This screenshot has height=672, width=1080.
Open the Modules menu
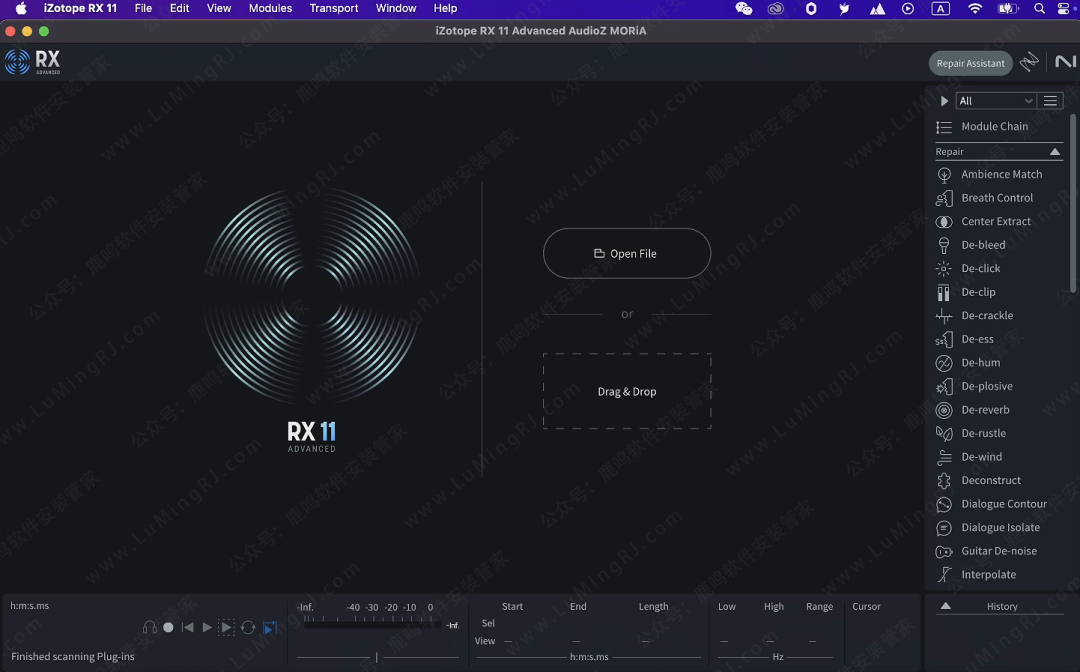click(270, 8)
